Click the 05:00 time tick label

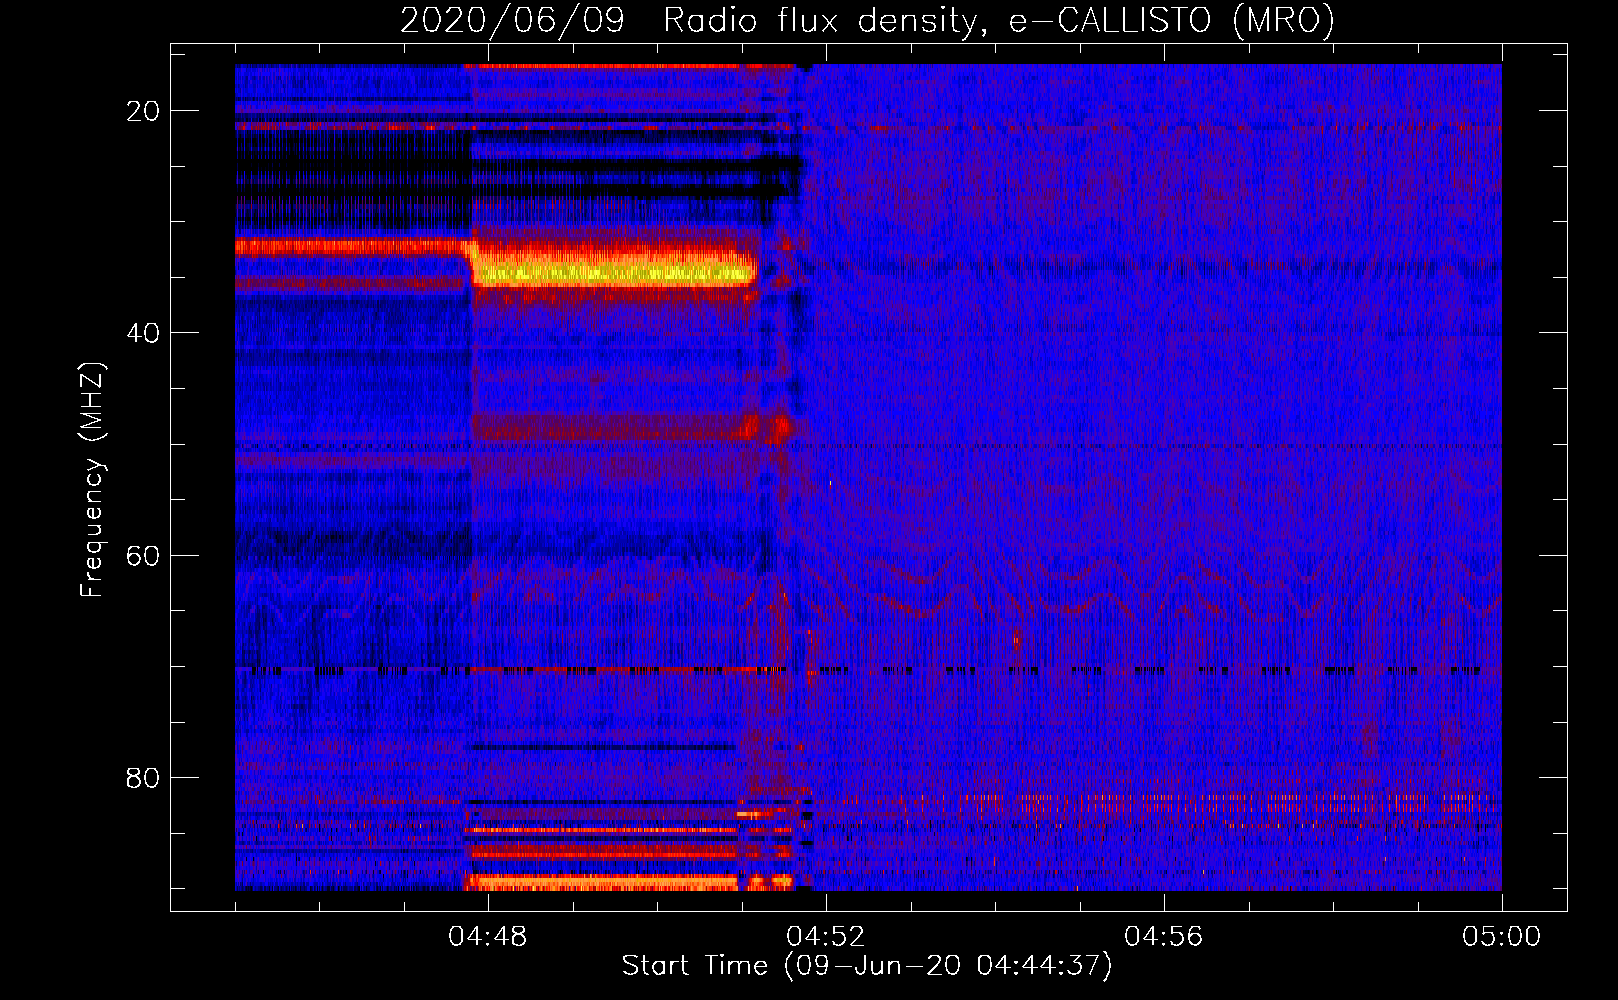[x=1501, y=937]
